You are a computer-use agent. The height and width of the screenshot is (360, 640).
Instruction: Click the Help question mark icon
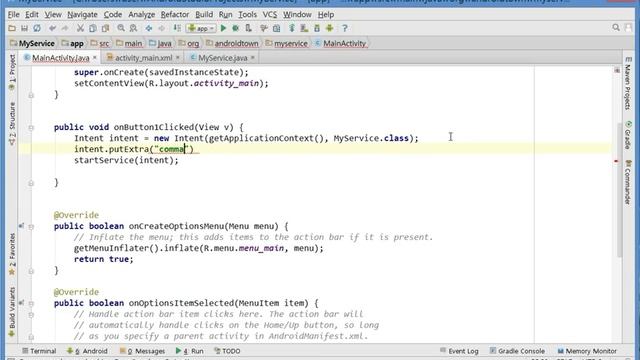pyautogui.click(x=345, y=28)
